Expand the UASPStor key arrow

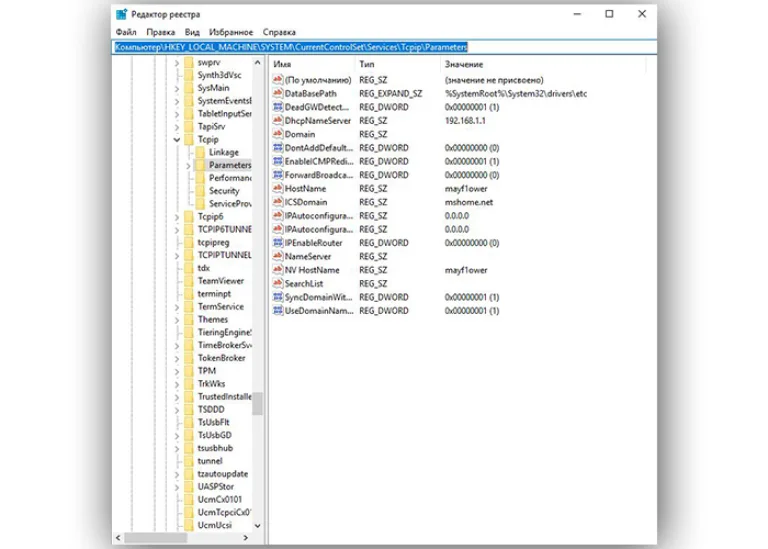(177, 487)
